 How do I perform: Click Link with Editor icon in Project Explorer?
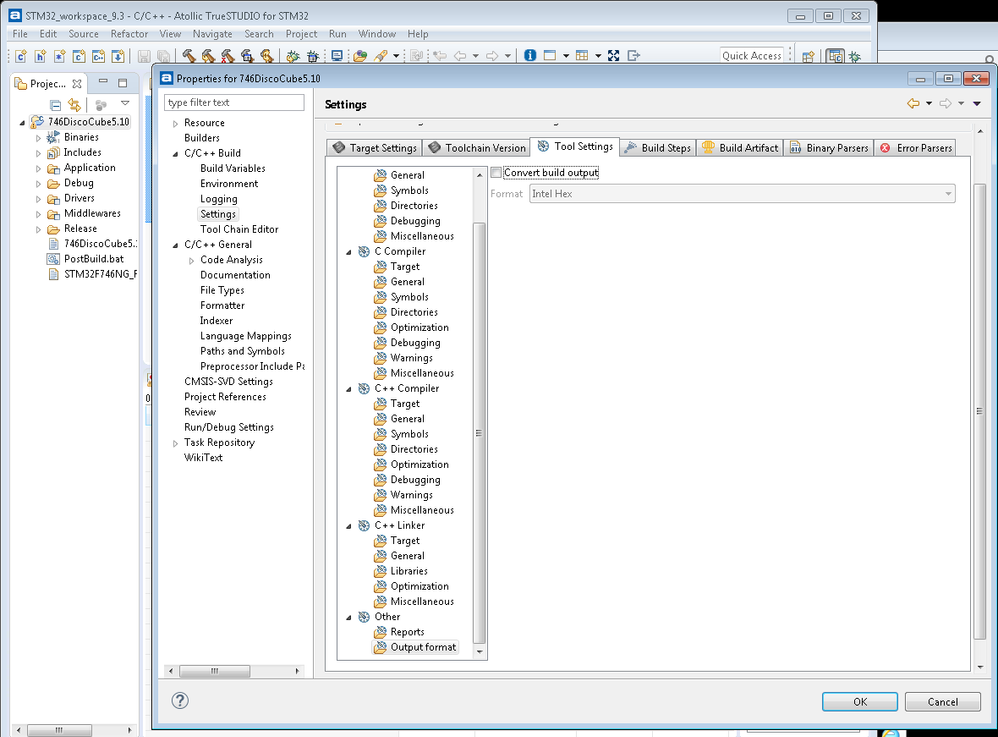[x=74, y=104]
